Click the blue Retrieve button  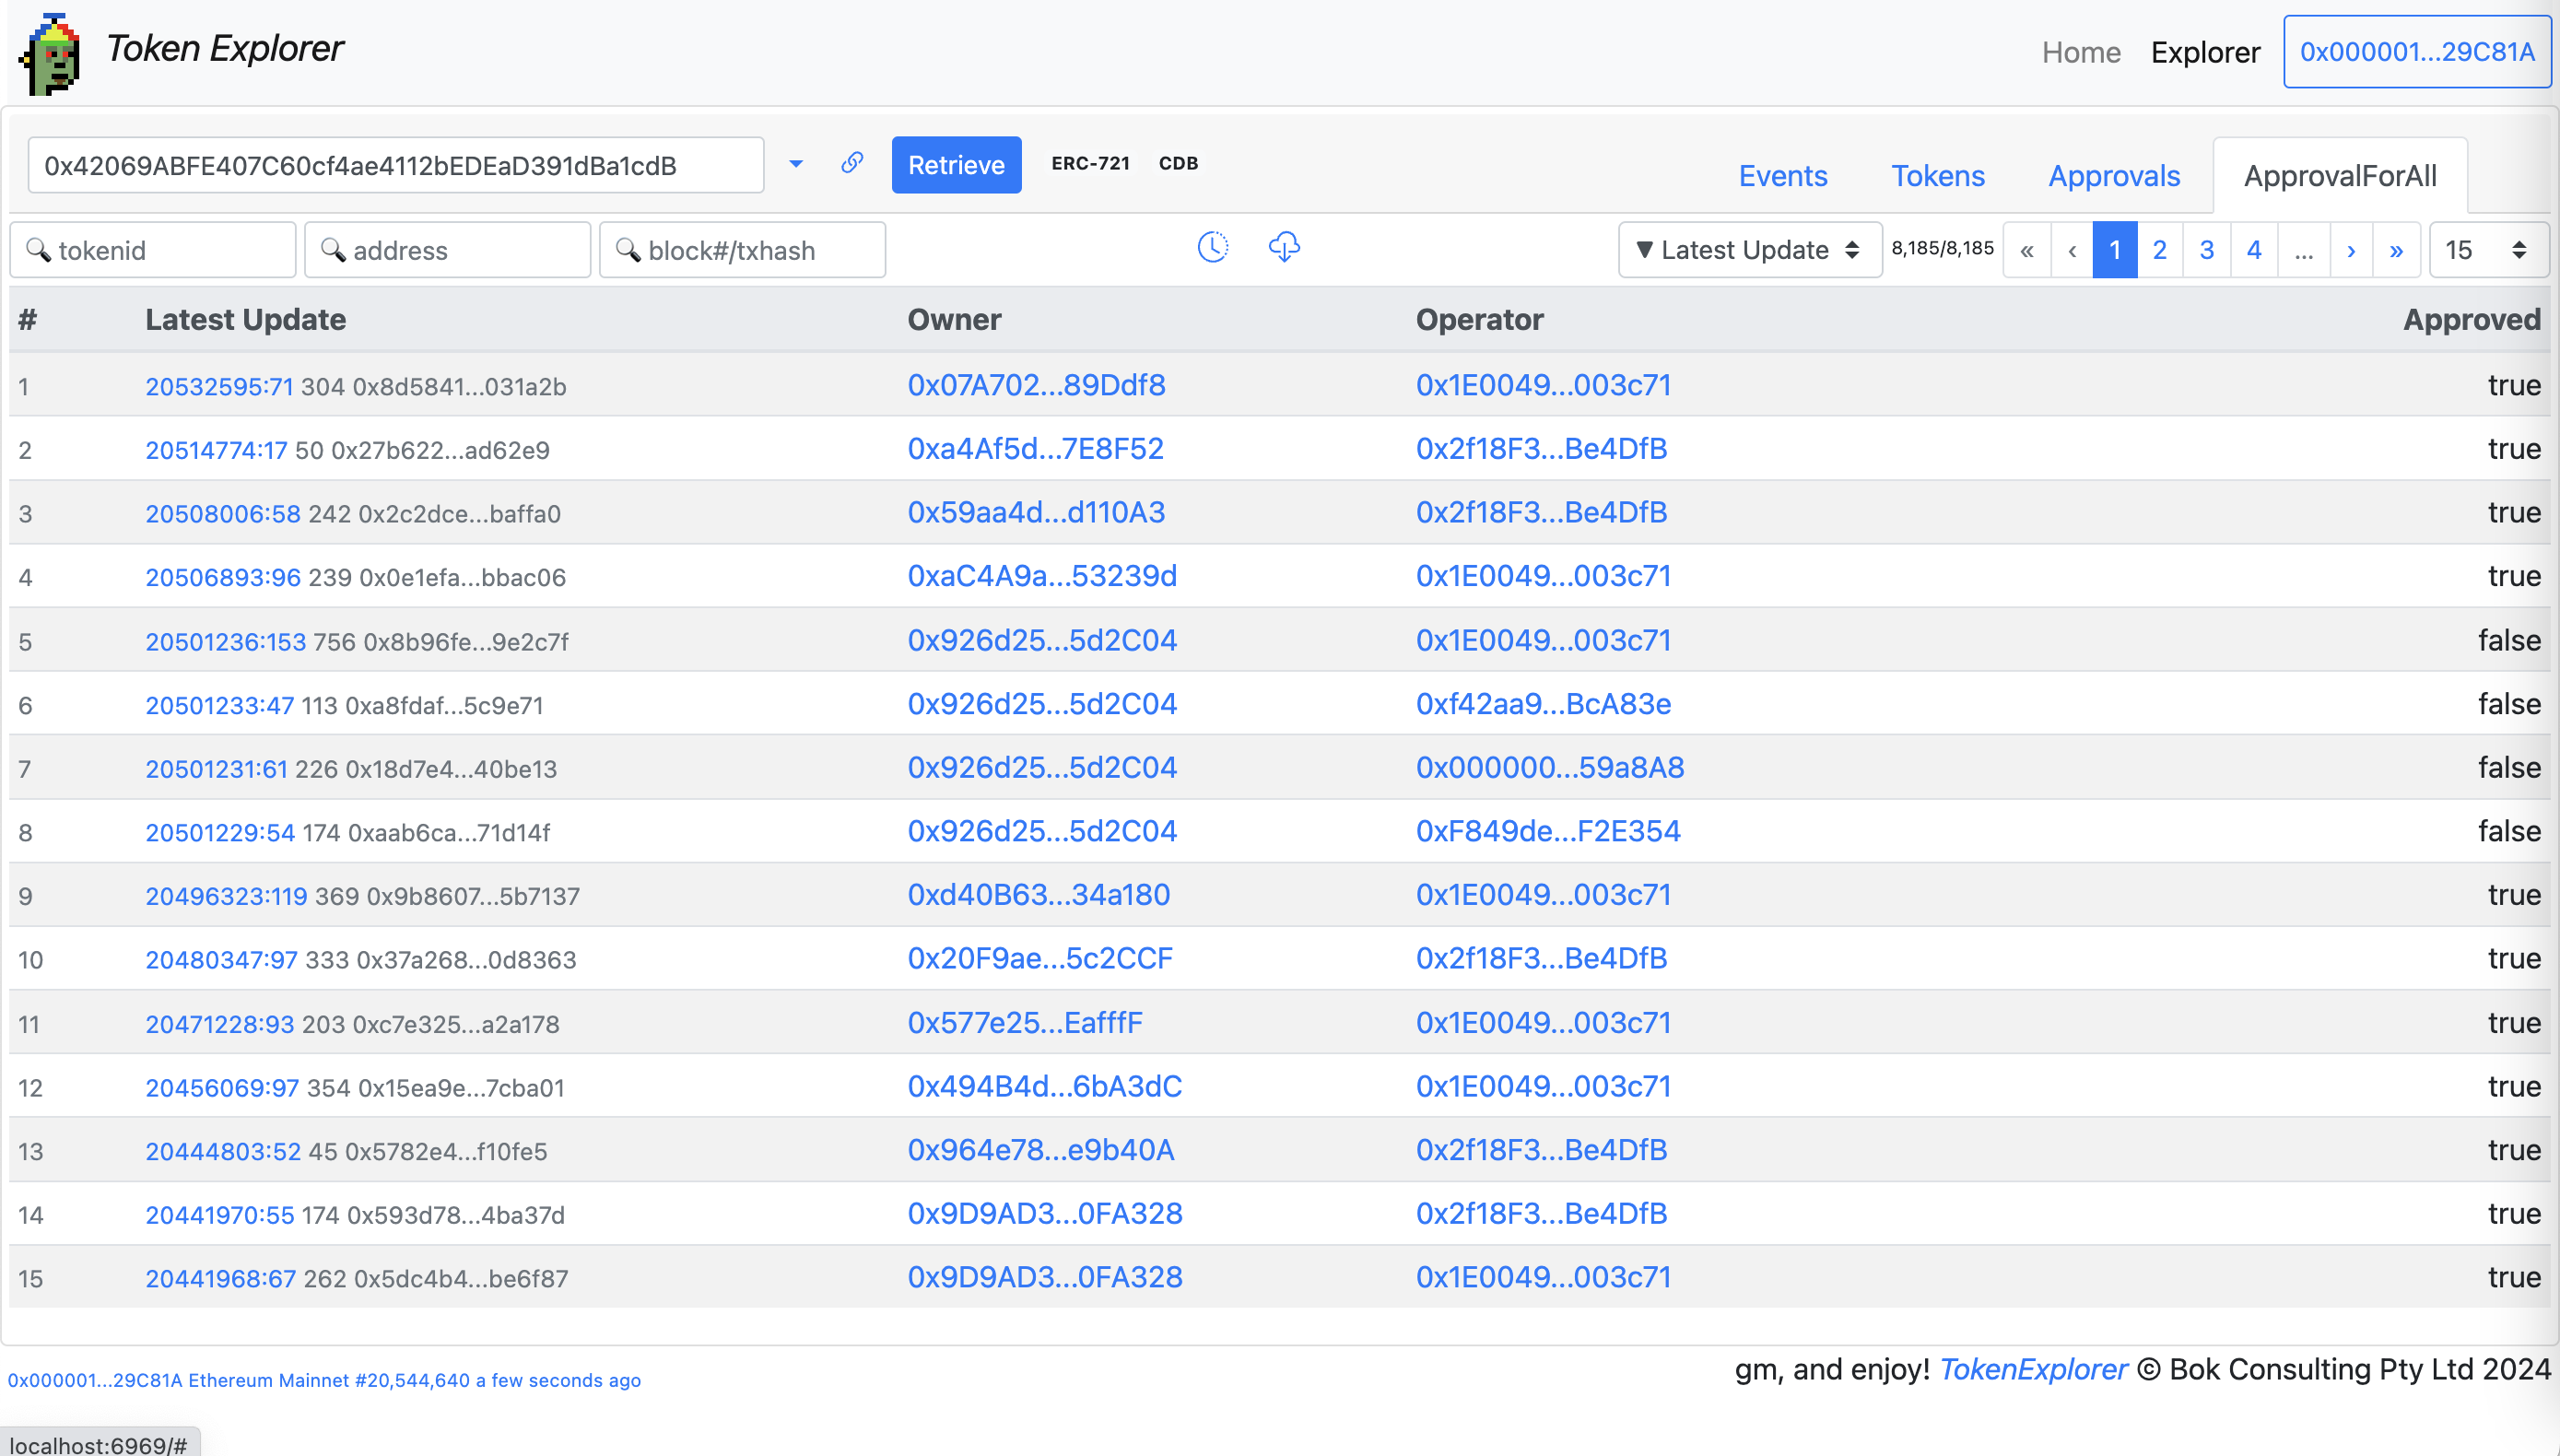[956, 165]
